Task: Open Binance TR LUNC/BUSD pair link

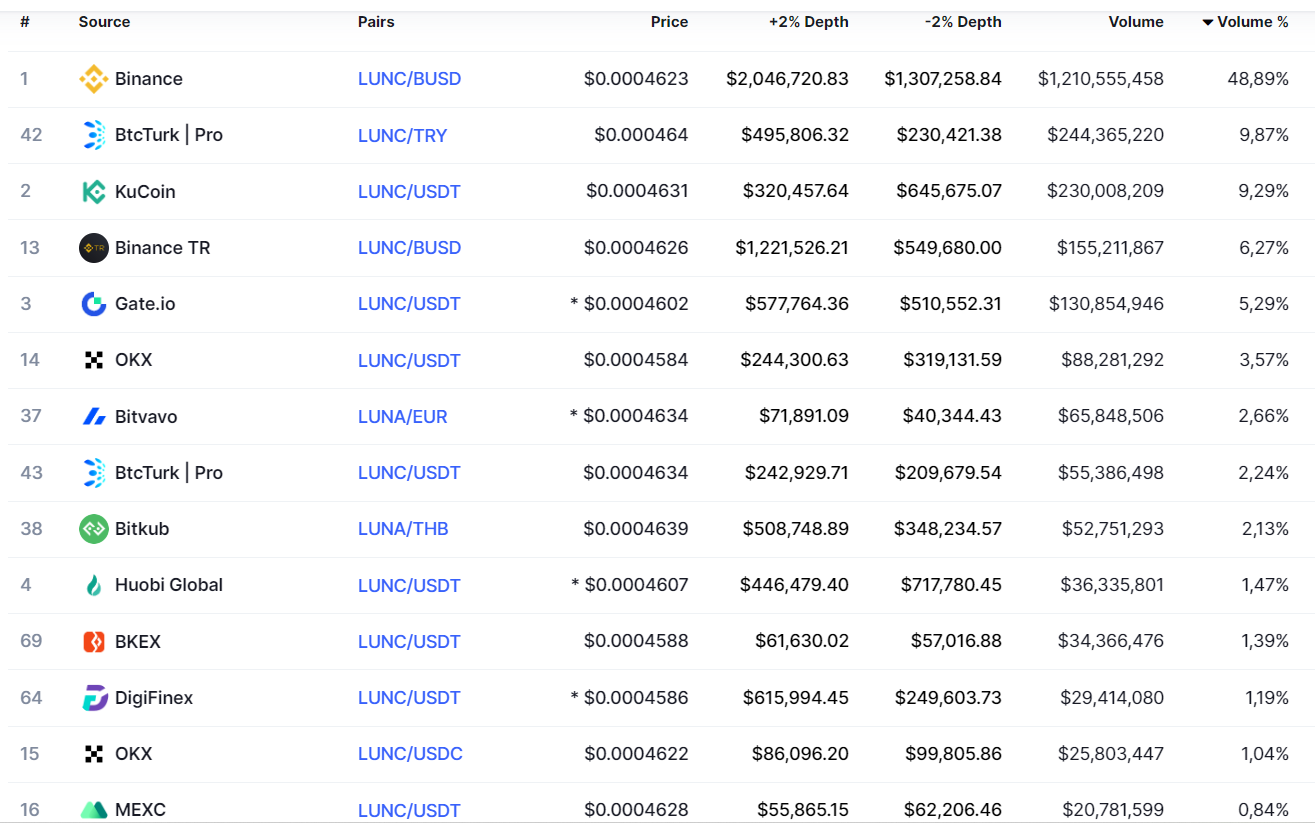Action: point(410,248)
